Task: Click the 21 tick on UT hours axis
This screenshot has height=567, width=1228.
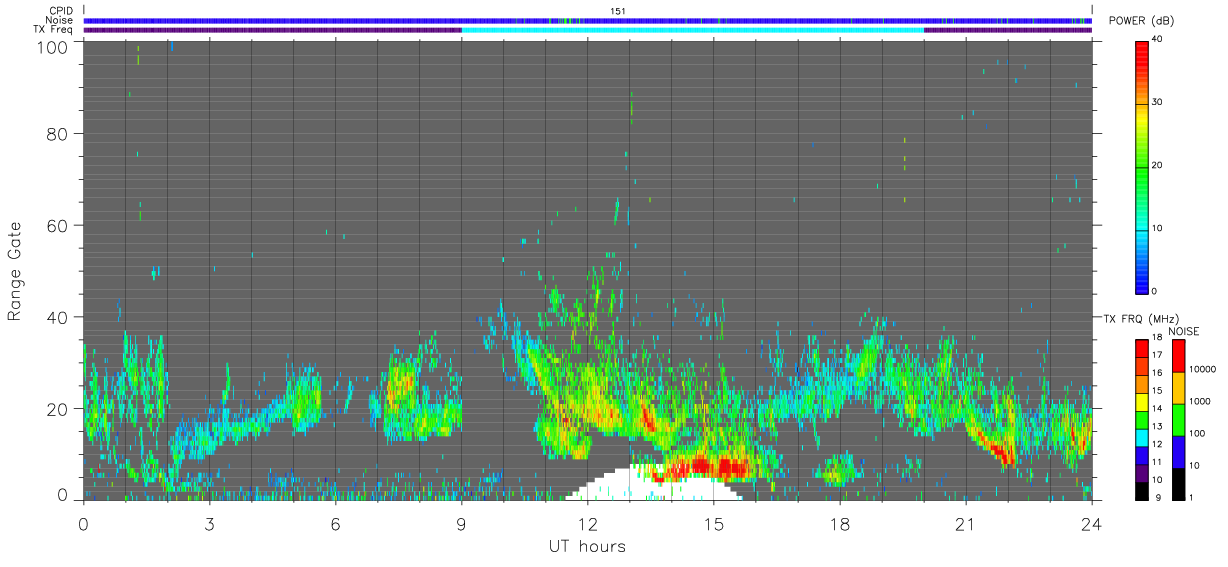Action: click(x=965, y=524)
